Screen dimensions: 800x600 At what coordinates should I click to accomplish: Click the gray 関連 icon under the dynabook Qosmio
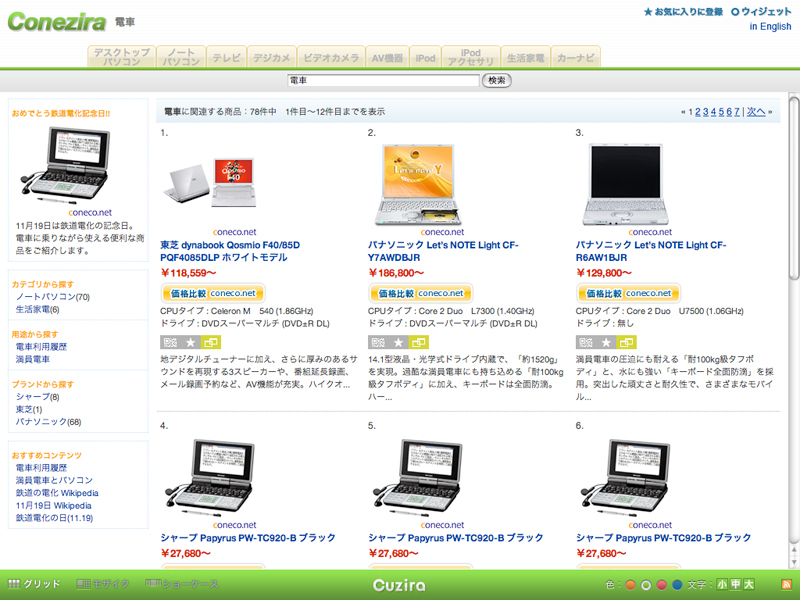point(170,342)
